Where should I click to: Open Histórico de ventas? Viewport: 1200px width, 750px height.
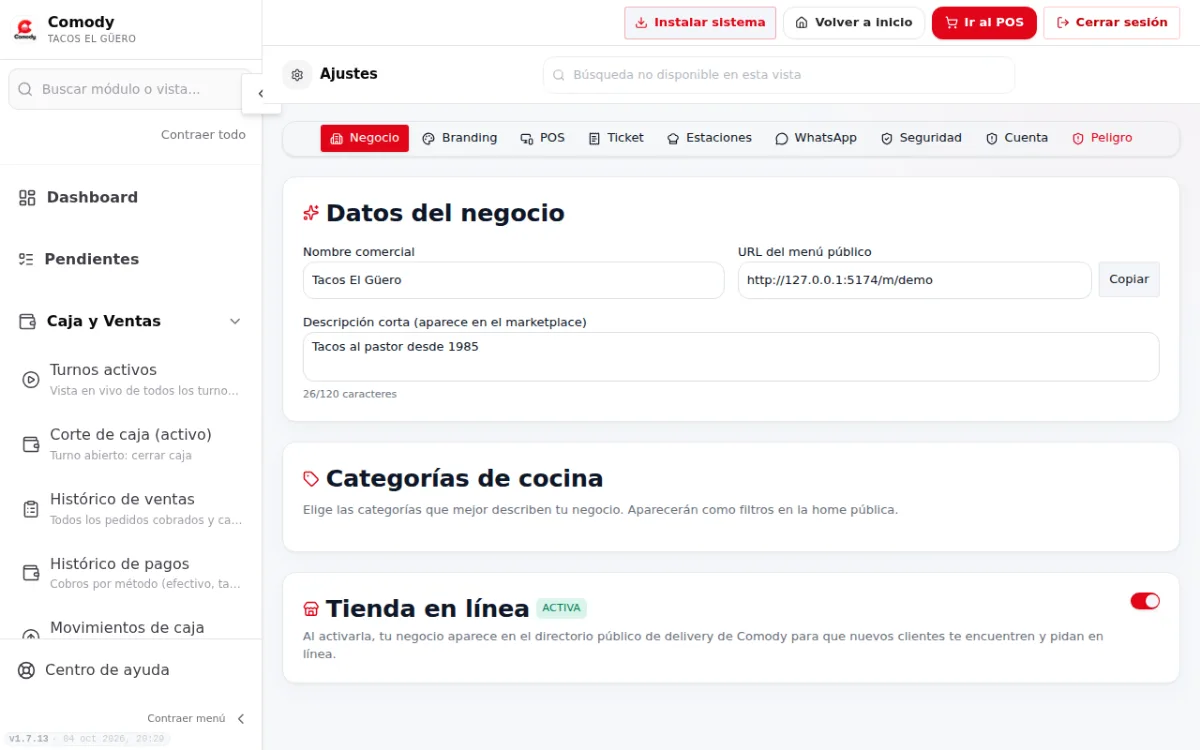[x=131, y=509]
